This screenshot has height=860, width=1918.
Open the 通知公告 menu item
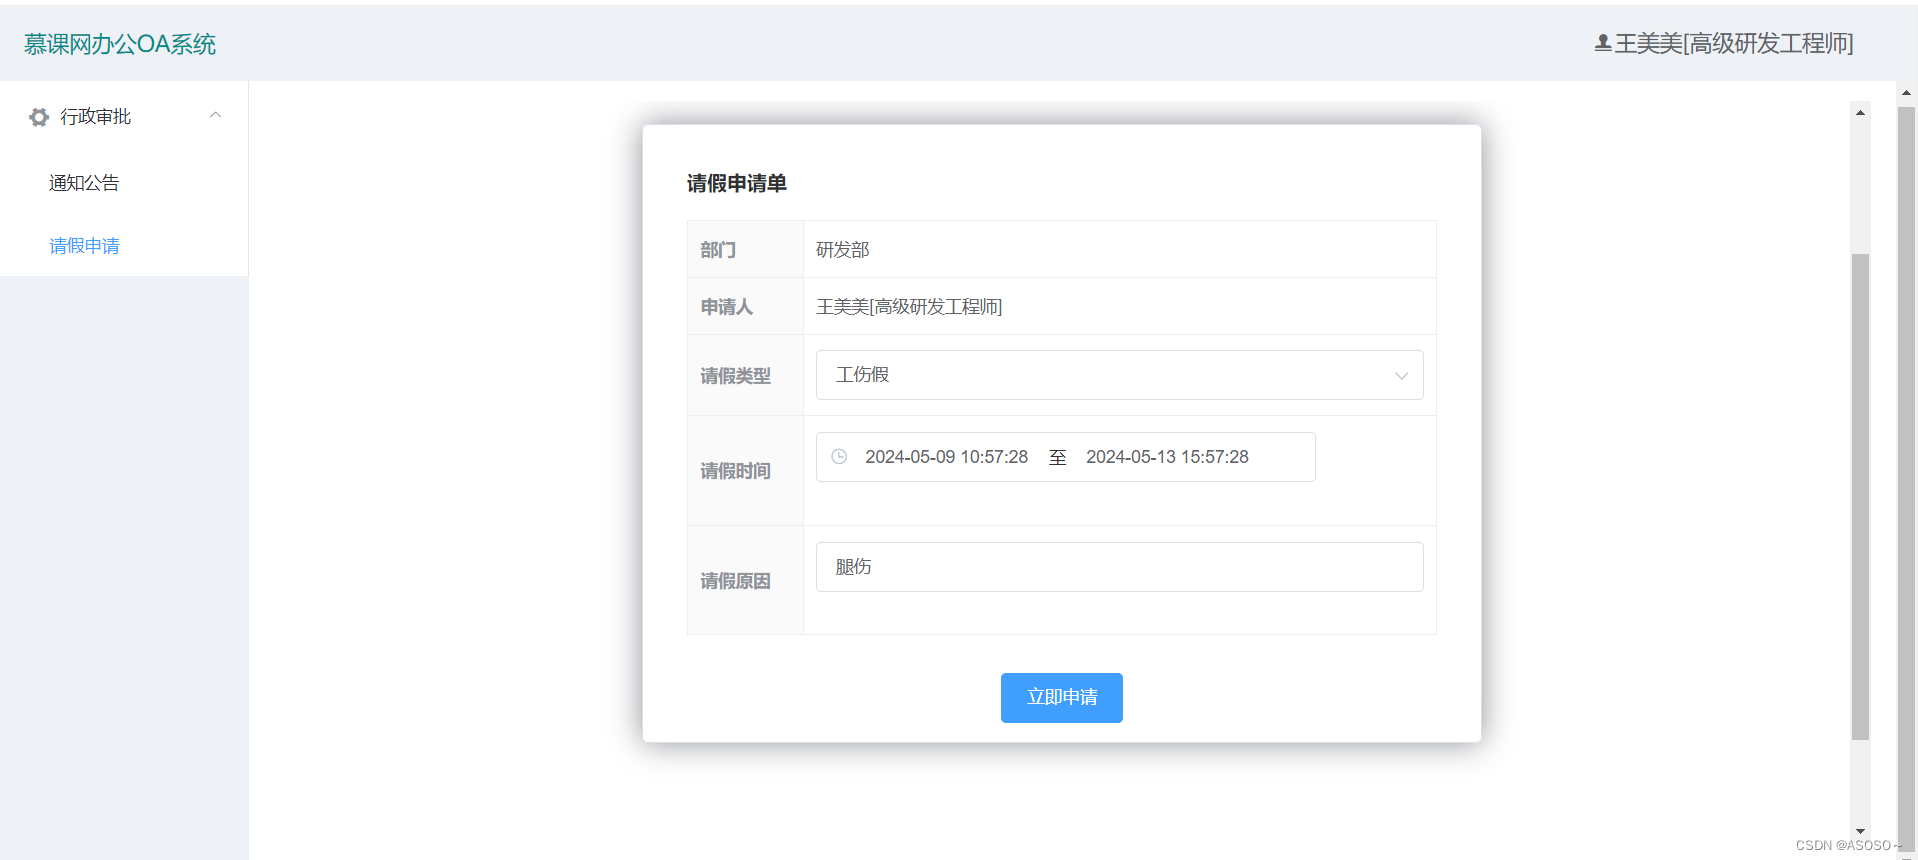(84, 183)
